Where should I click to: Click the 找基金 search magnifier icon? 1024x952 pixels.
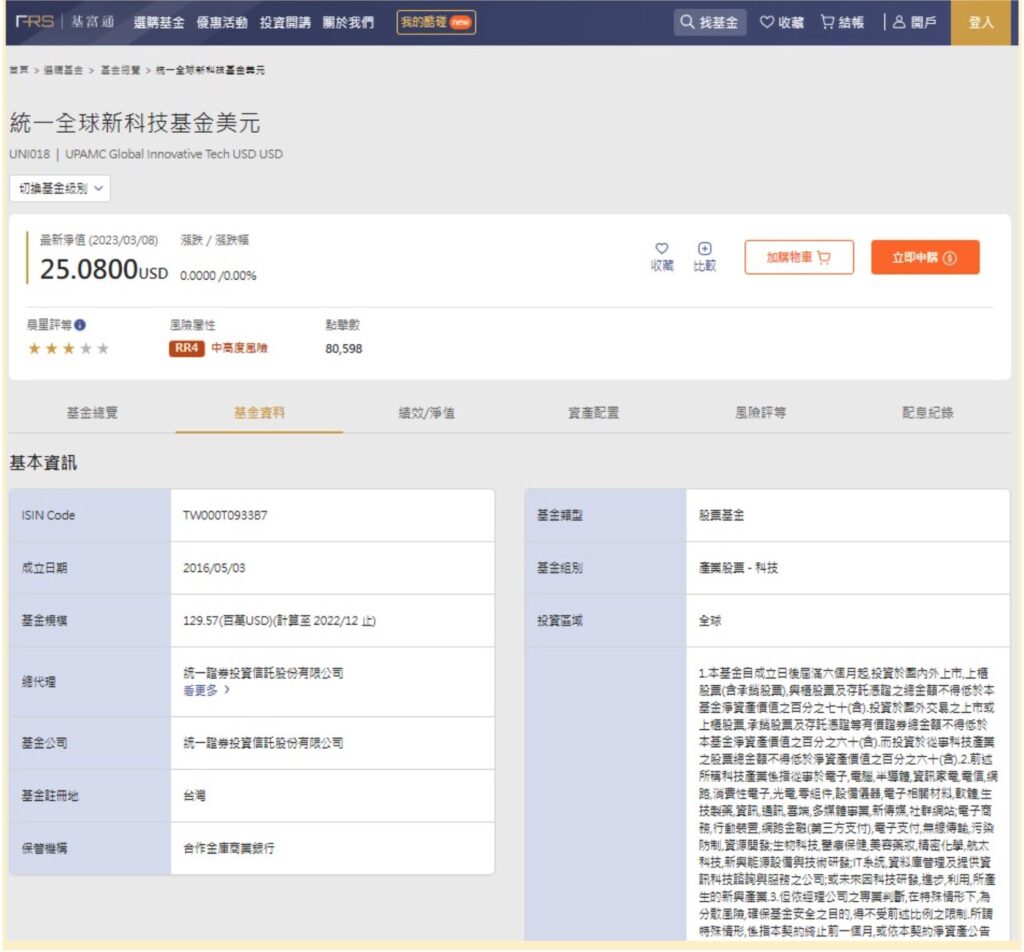[x=689, y=22]
